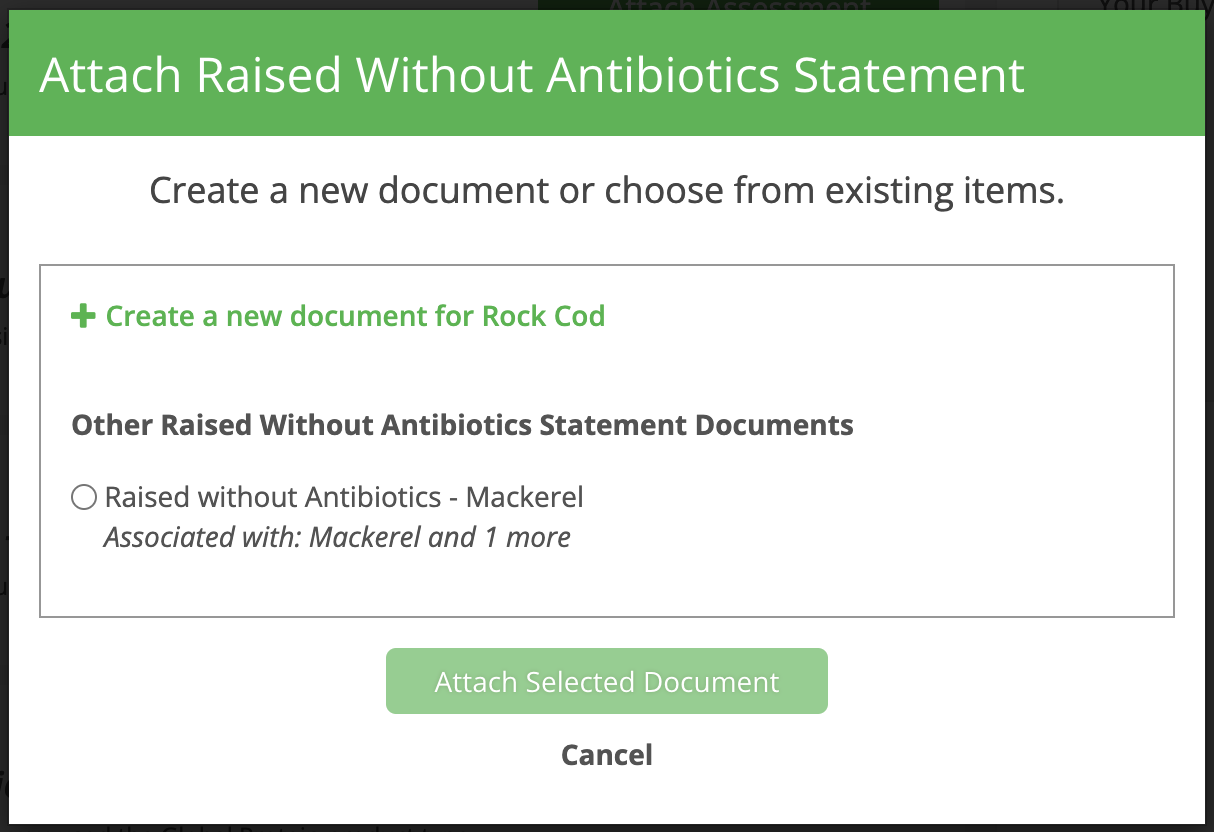Screen dimensions: 1214x832
Task: Click the 'Attach Raised Without Antibiotics Statement' title
Action: (532, 76)
